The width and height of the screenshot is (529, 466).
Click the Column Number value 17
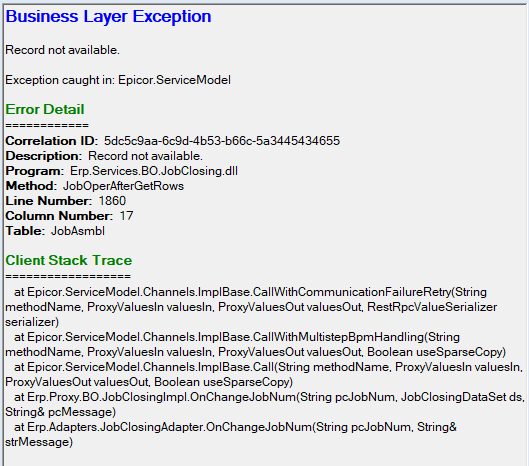tap(127, 216)
